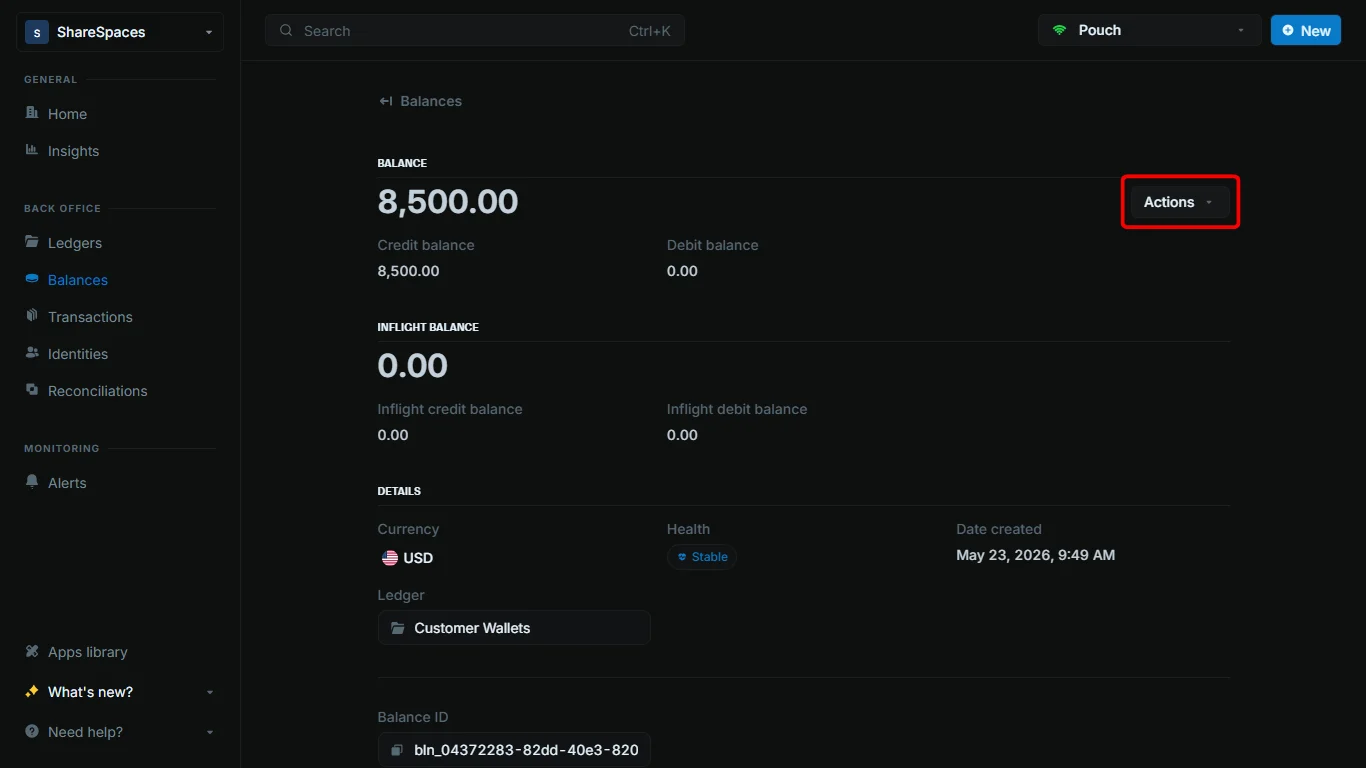Select Balances in the sidebar
Image resolution: width=1366 pixels, height=768 pixels.
click(x=78, y=280)
